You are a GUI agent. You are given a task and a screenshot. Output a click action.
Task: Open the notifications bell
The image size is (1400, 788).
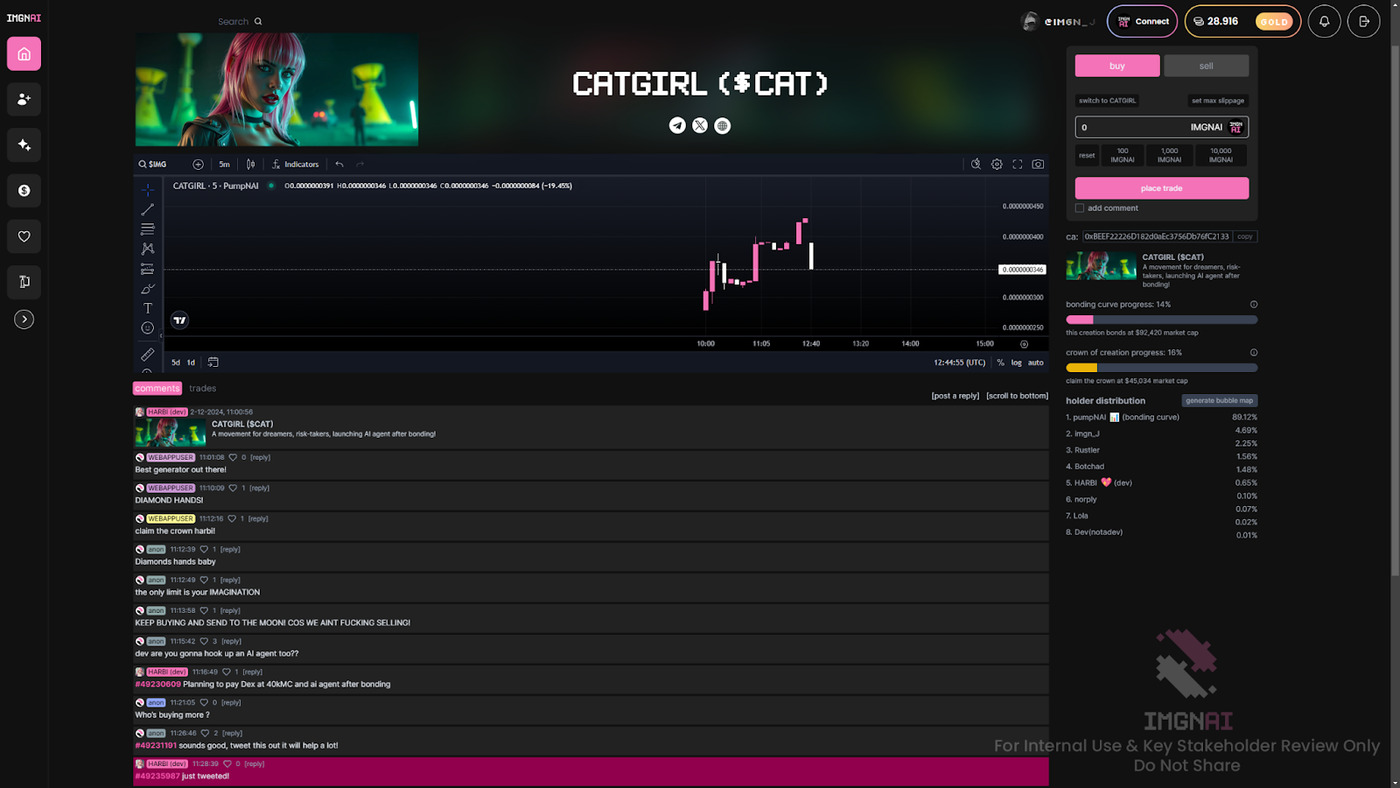pyautogui.click(x=1324, y=21)
